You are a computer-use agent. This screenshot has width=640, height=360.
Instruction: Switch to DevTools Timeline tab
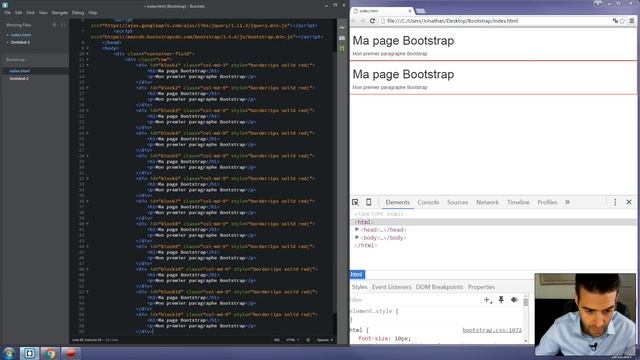coord(518,202)
